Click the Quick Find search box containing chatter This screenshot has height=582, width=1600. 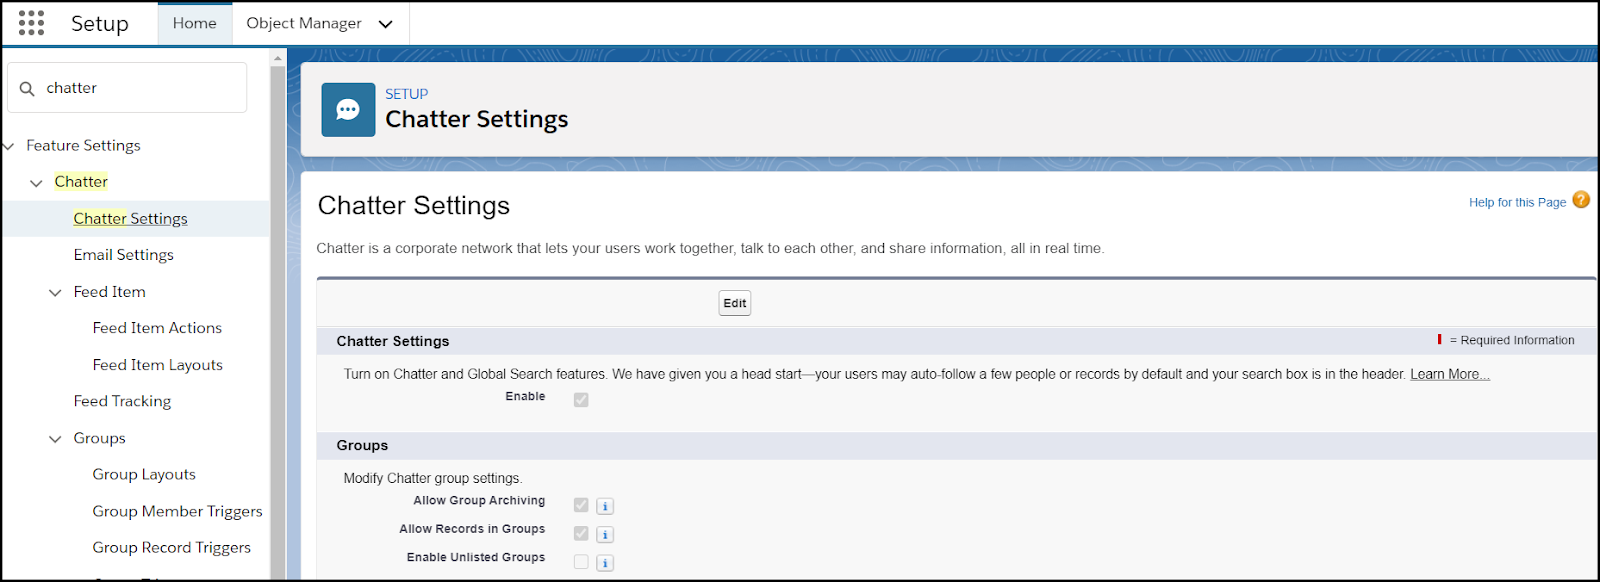[127, 88]
